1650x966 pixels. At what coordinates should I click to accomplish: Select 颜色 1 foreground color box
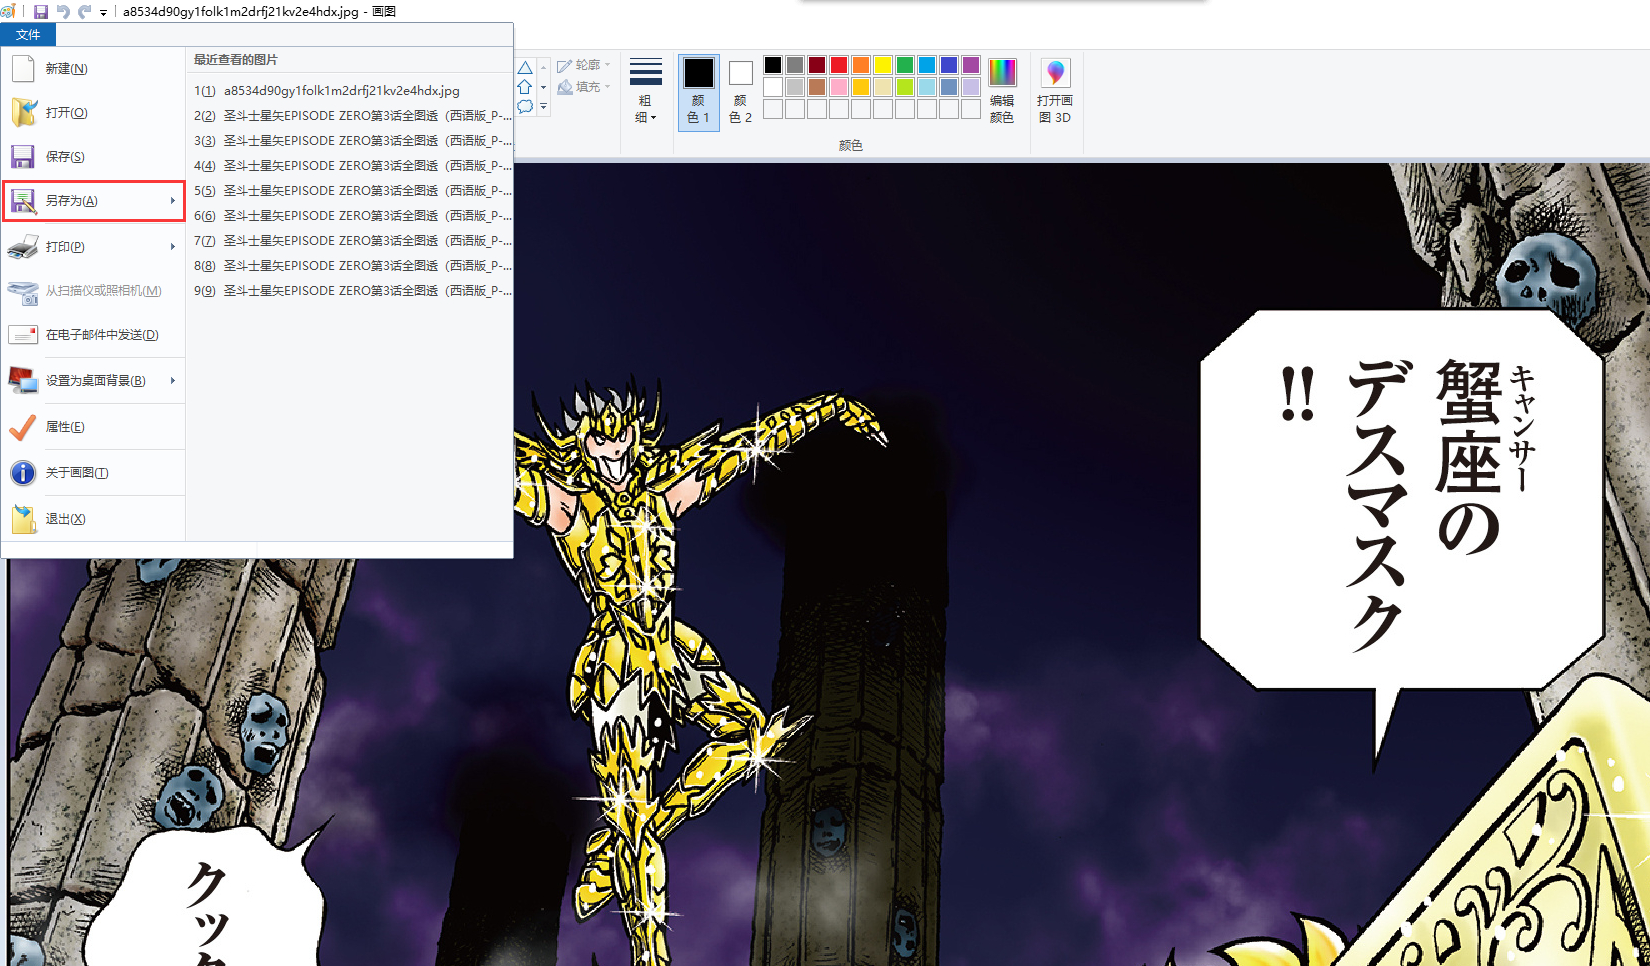pyautogui.click(x=698, y=91)
